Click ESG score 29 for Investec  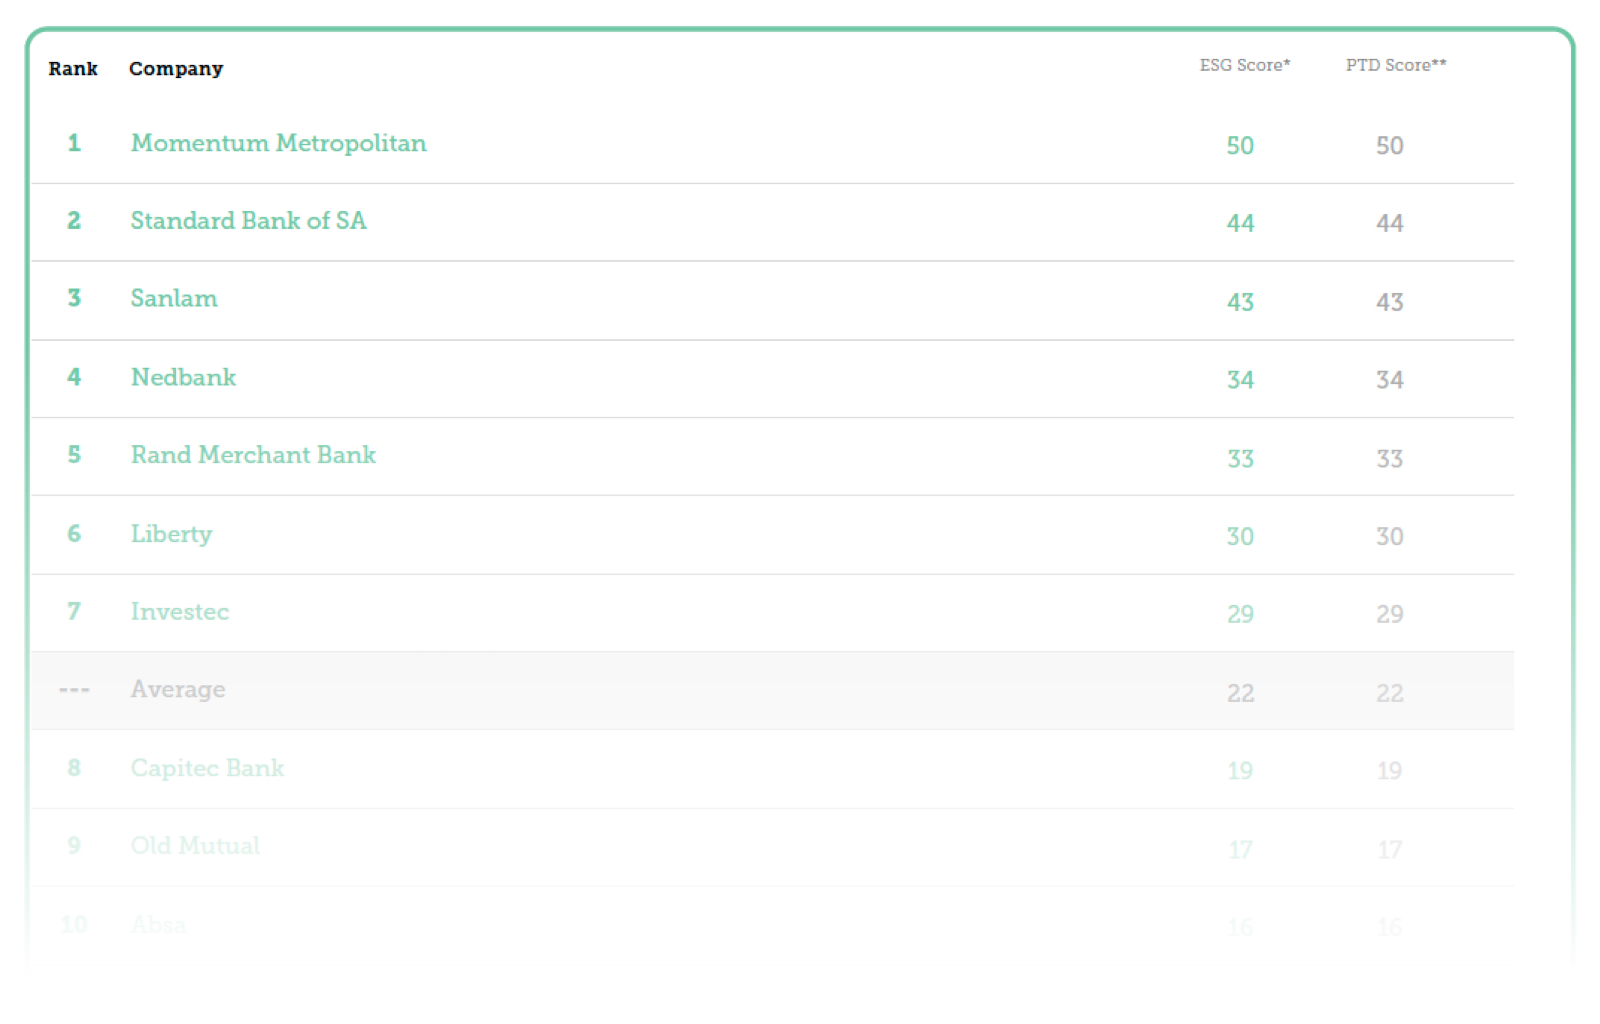click(x=1240, y=614)
